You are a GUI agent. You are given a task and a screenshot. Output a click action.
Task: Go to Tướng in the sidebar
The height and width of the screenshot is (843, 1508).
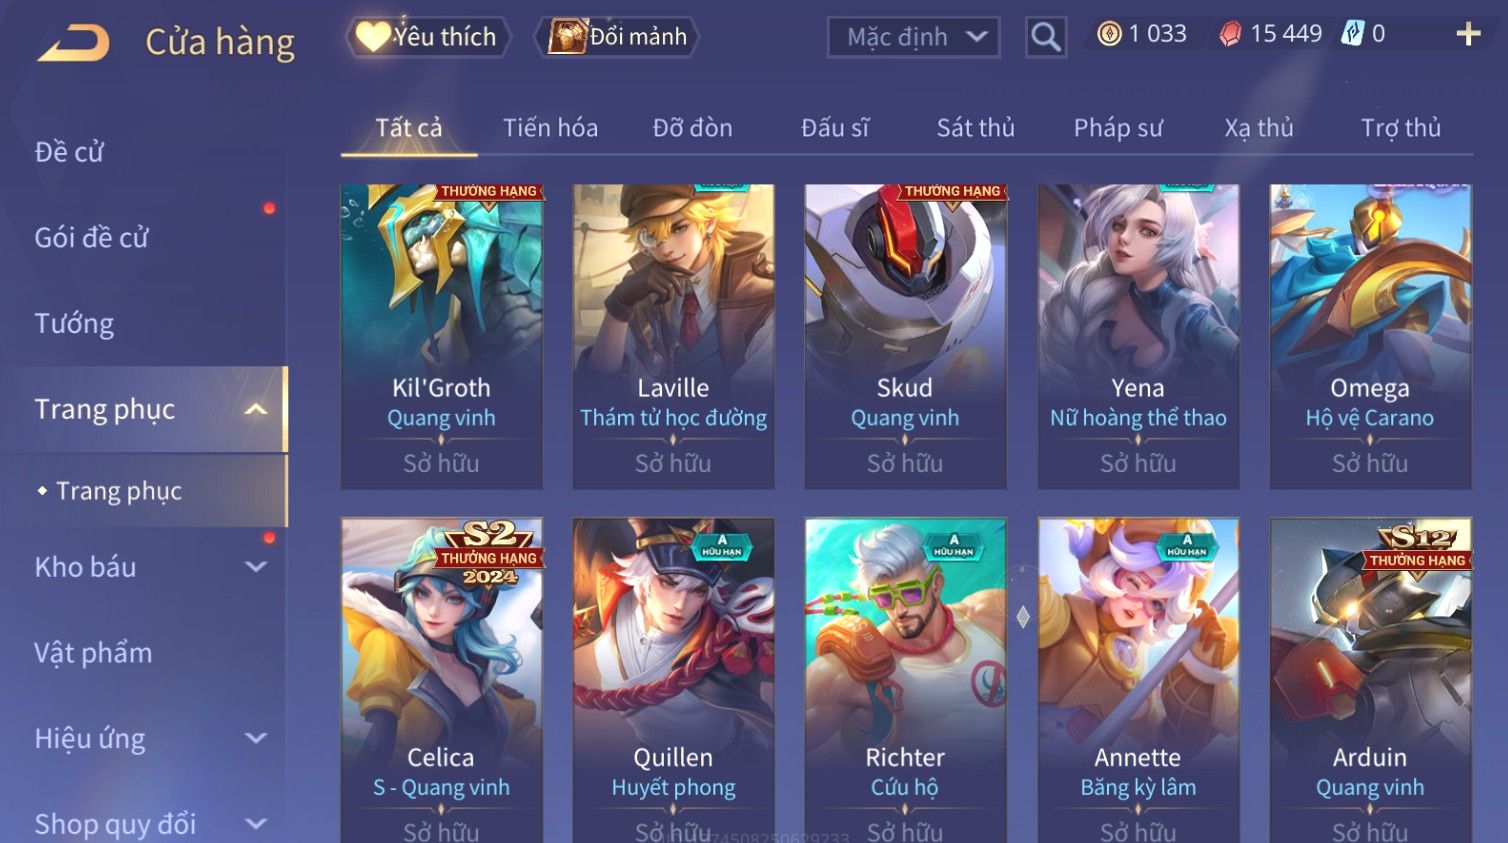74,323
